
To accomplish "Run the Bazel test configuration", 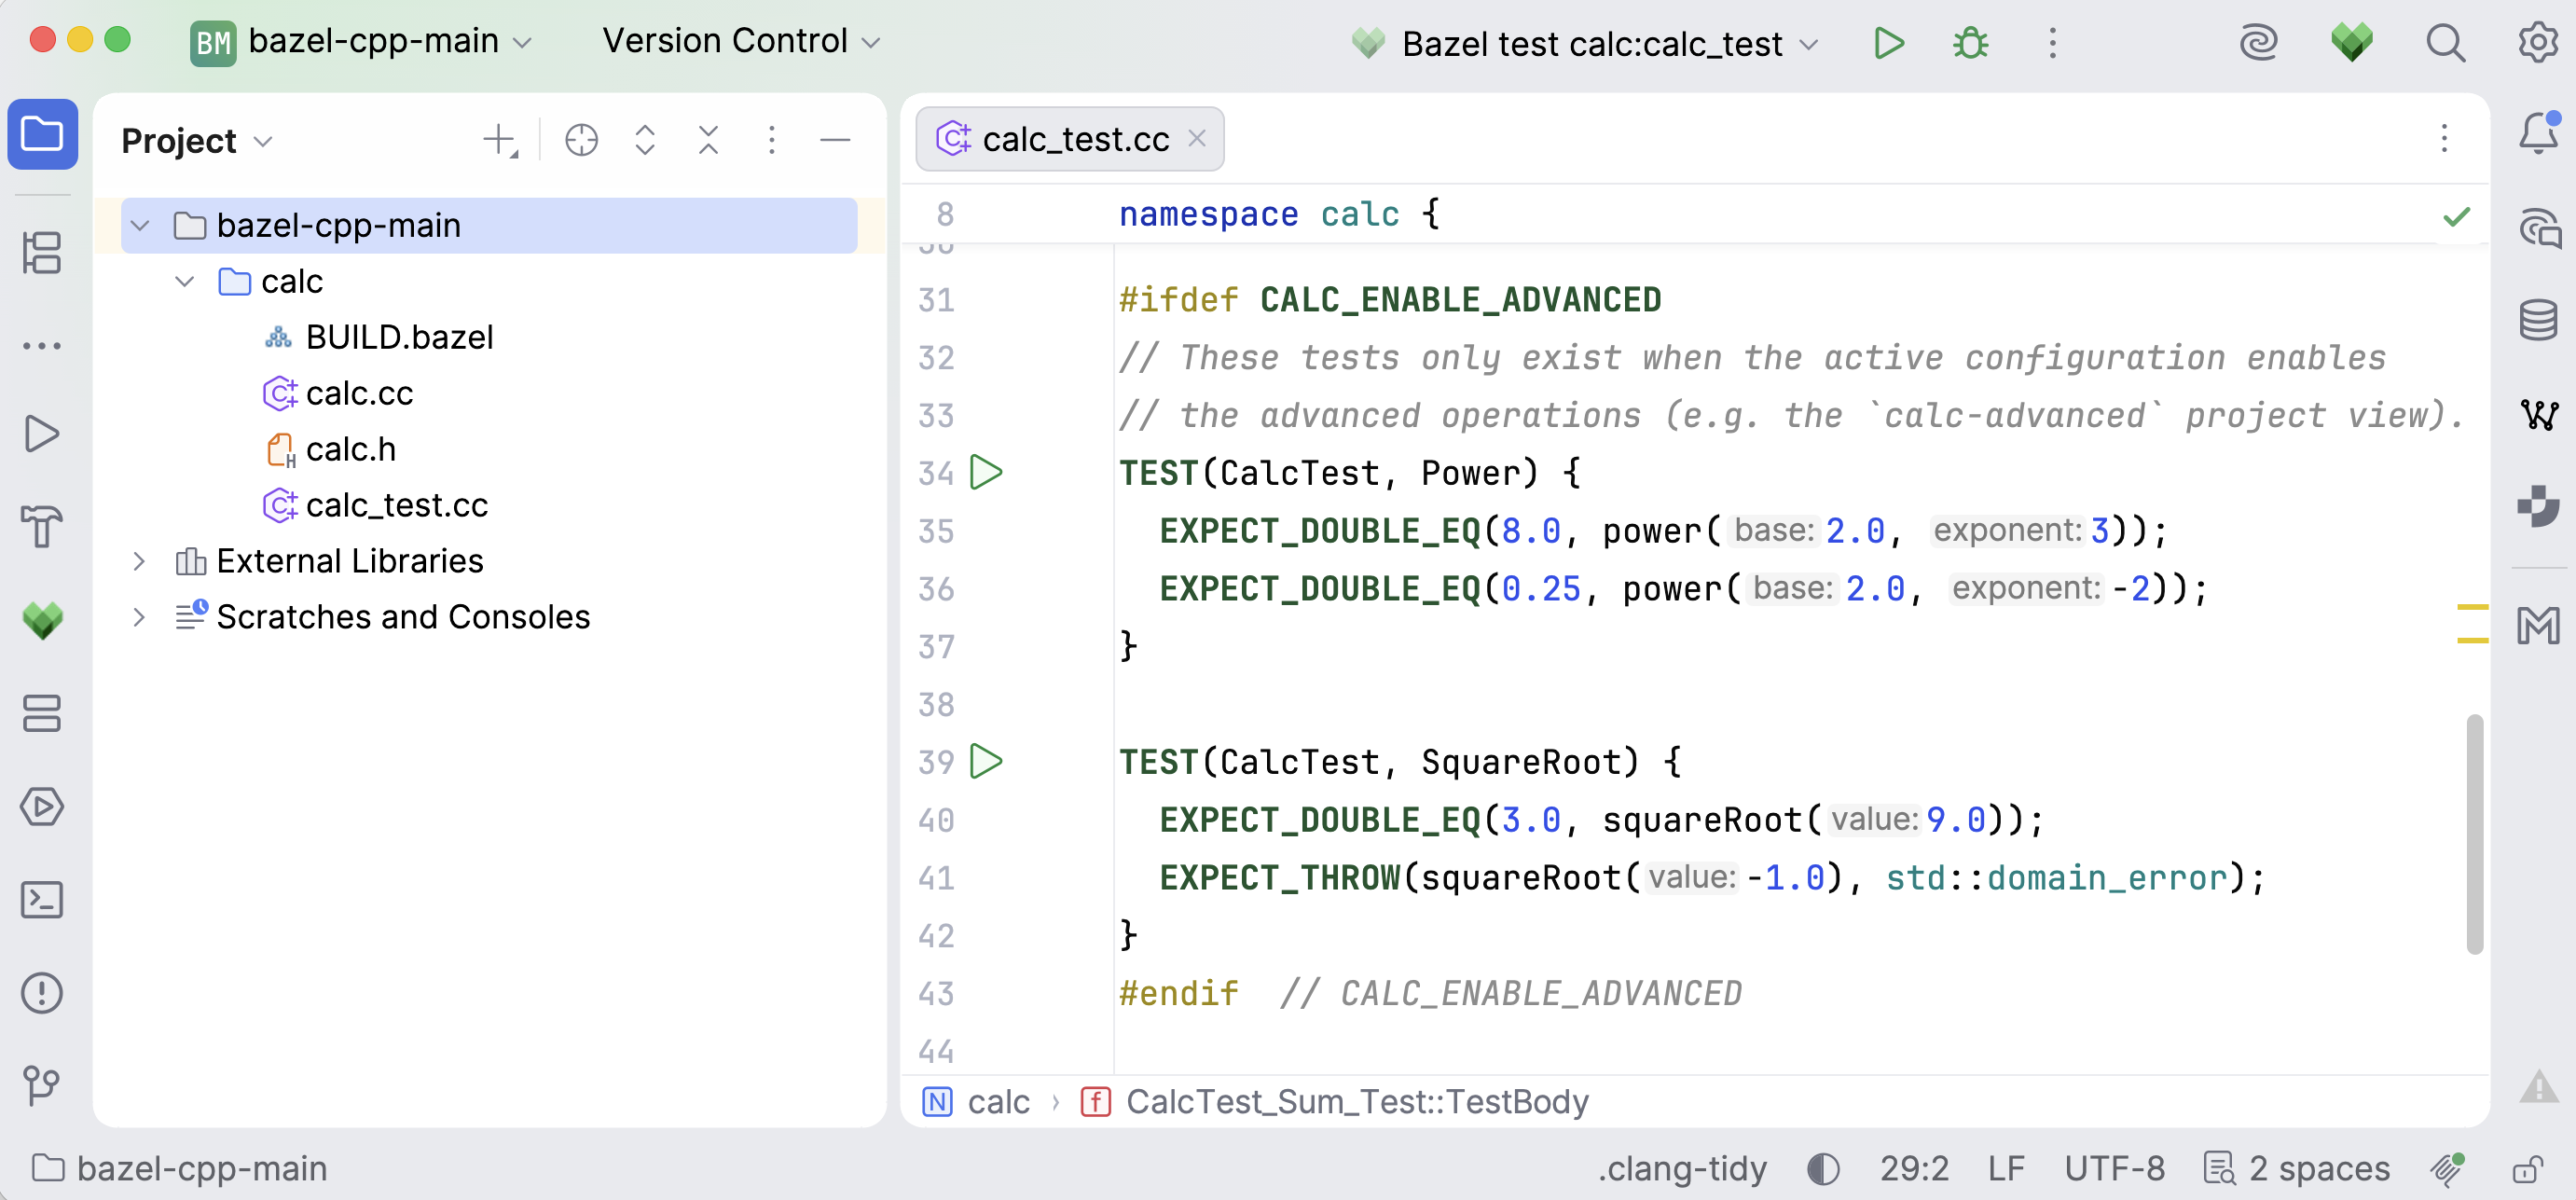I will [x=1888, y=43].
